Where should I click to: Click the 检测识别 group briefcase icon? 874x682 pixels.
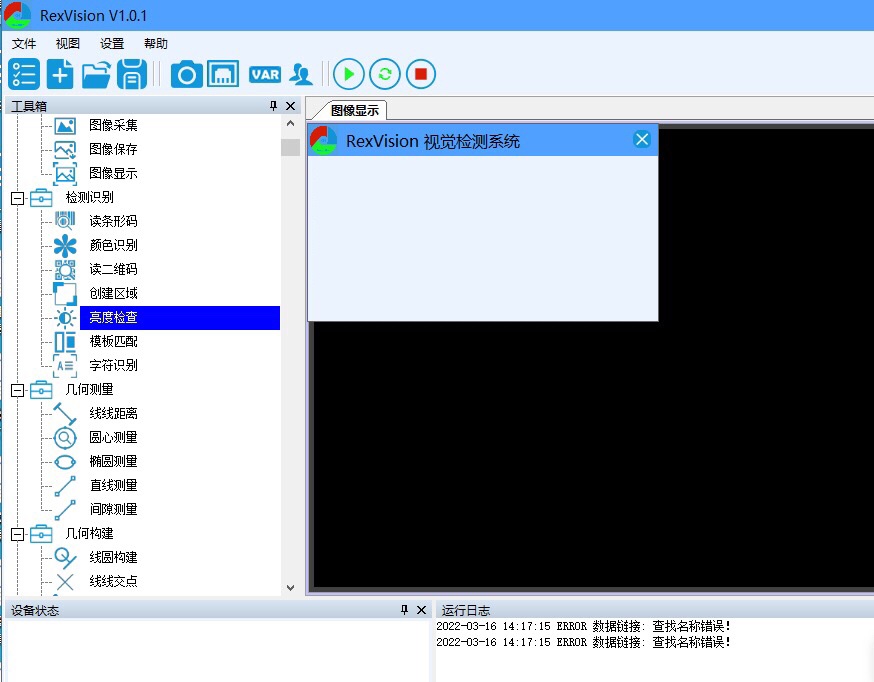[41, 198]
